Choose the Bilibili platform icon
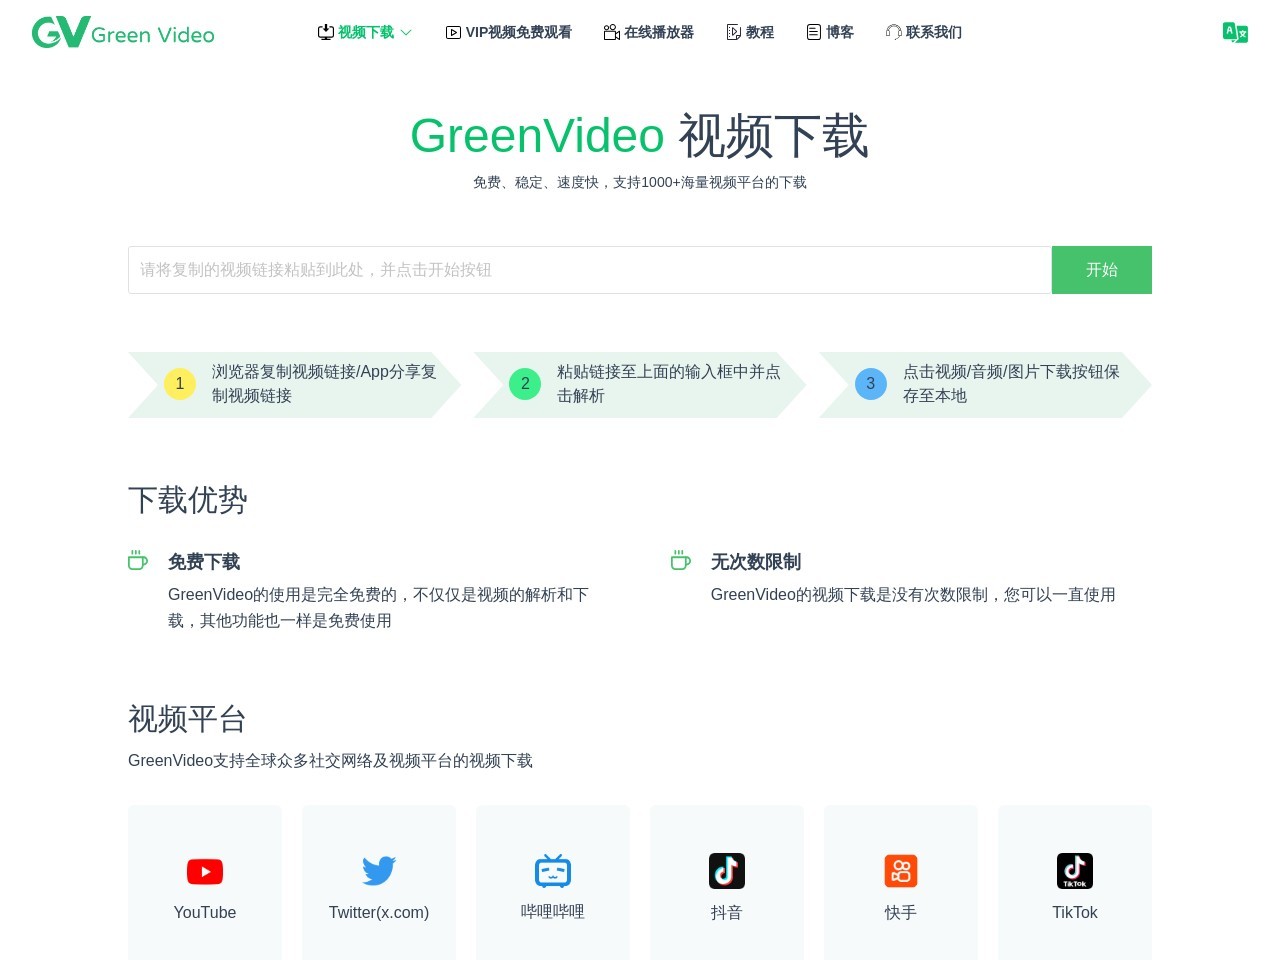This screenshot has height=960, width=1280. (553, 871)
